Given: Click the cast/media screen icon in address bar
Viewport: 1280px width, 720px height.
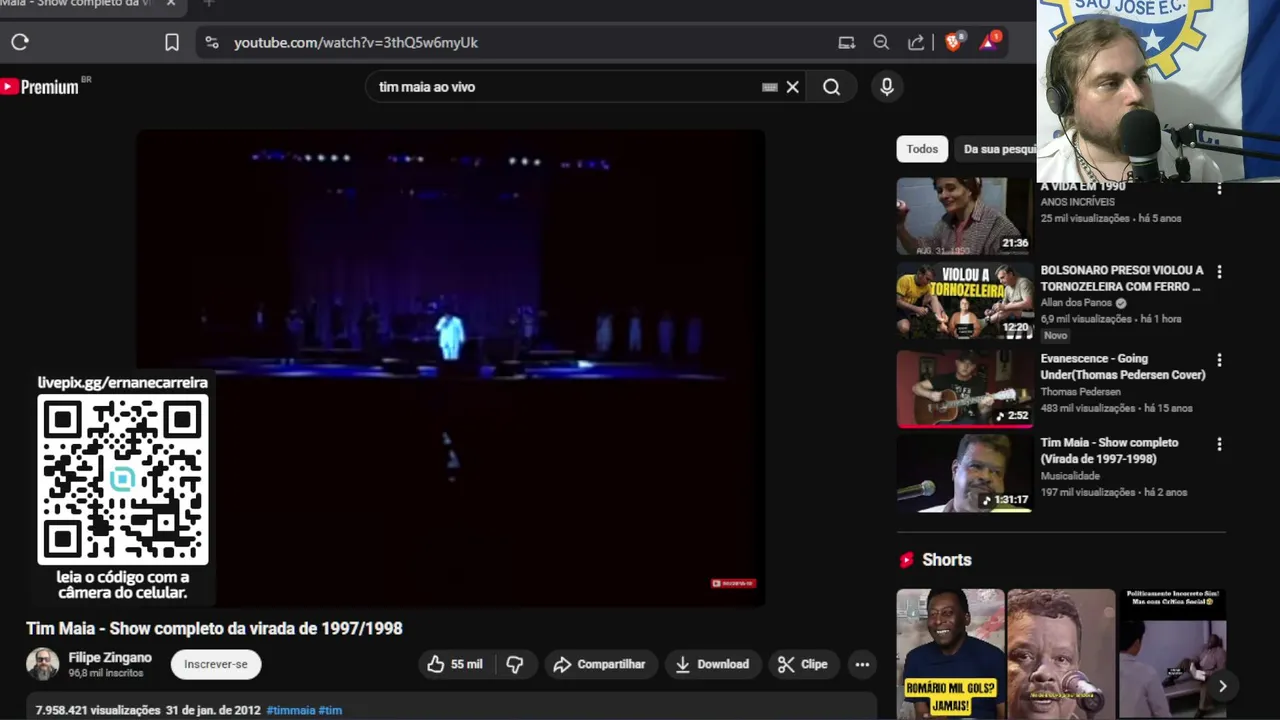Looking at the screenshot, I should coord(847,42).
